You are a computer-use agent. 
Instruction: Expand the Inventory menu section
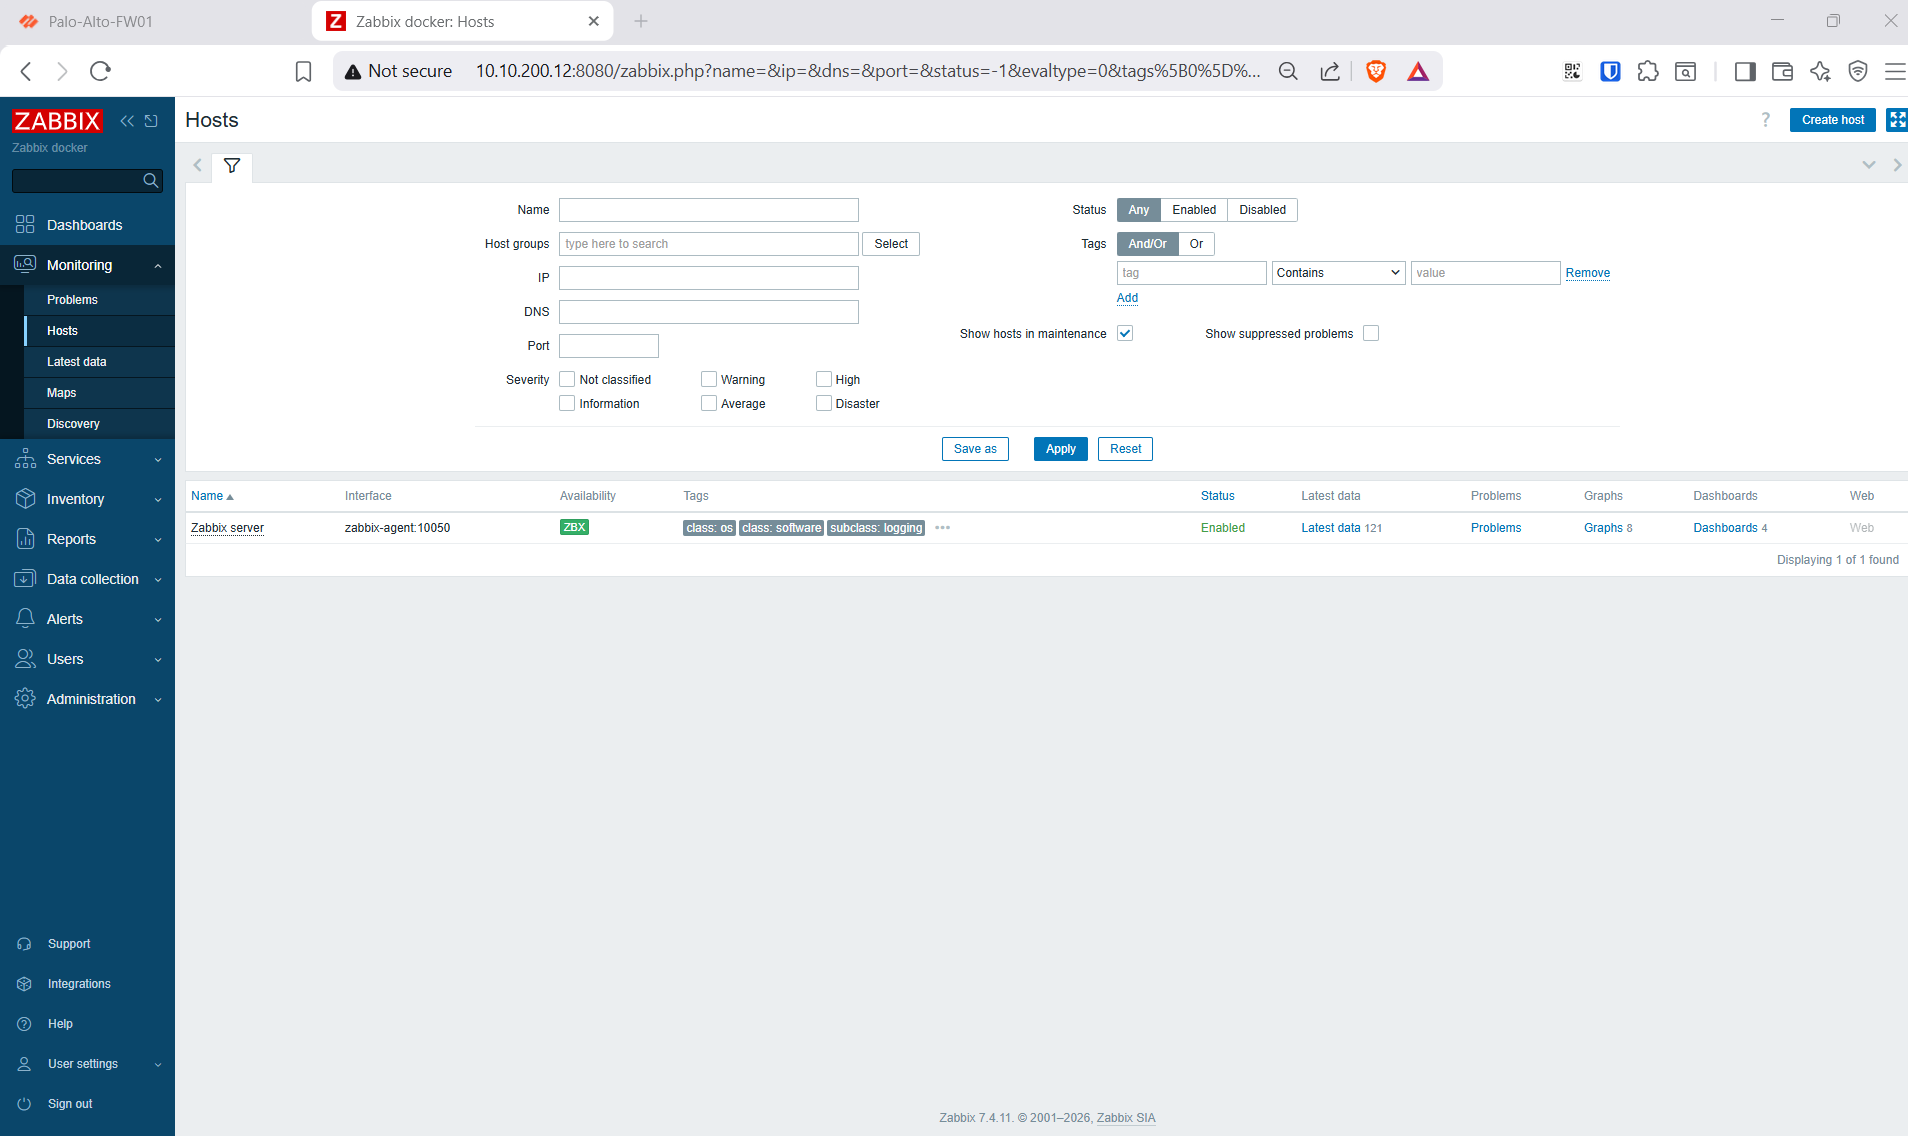(87, 499)
